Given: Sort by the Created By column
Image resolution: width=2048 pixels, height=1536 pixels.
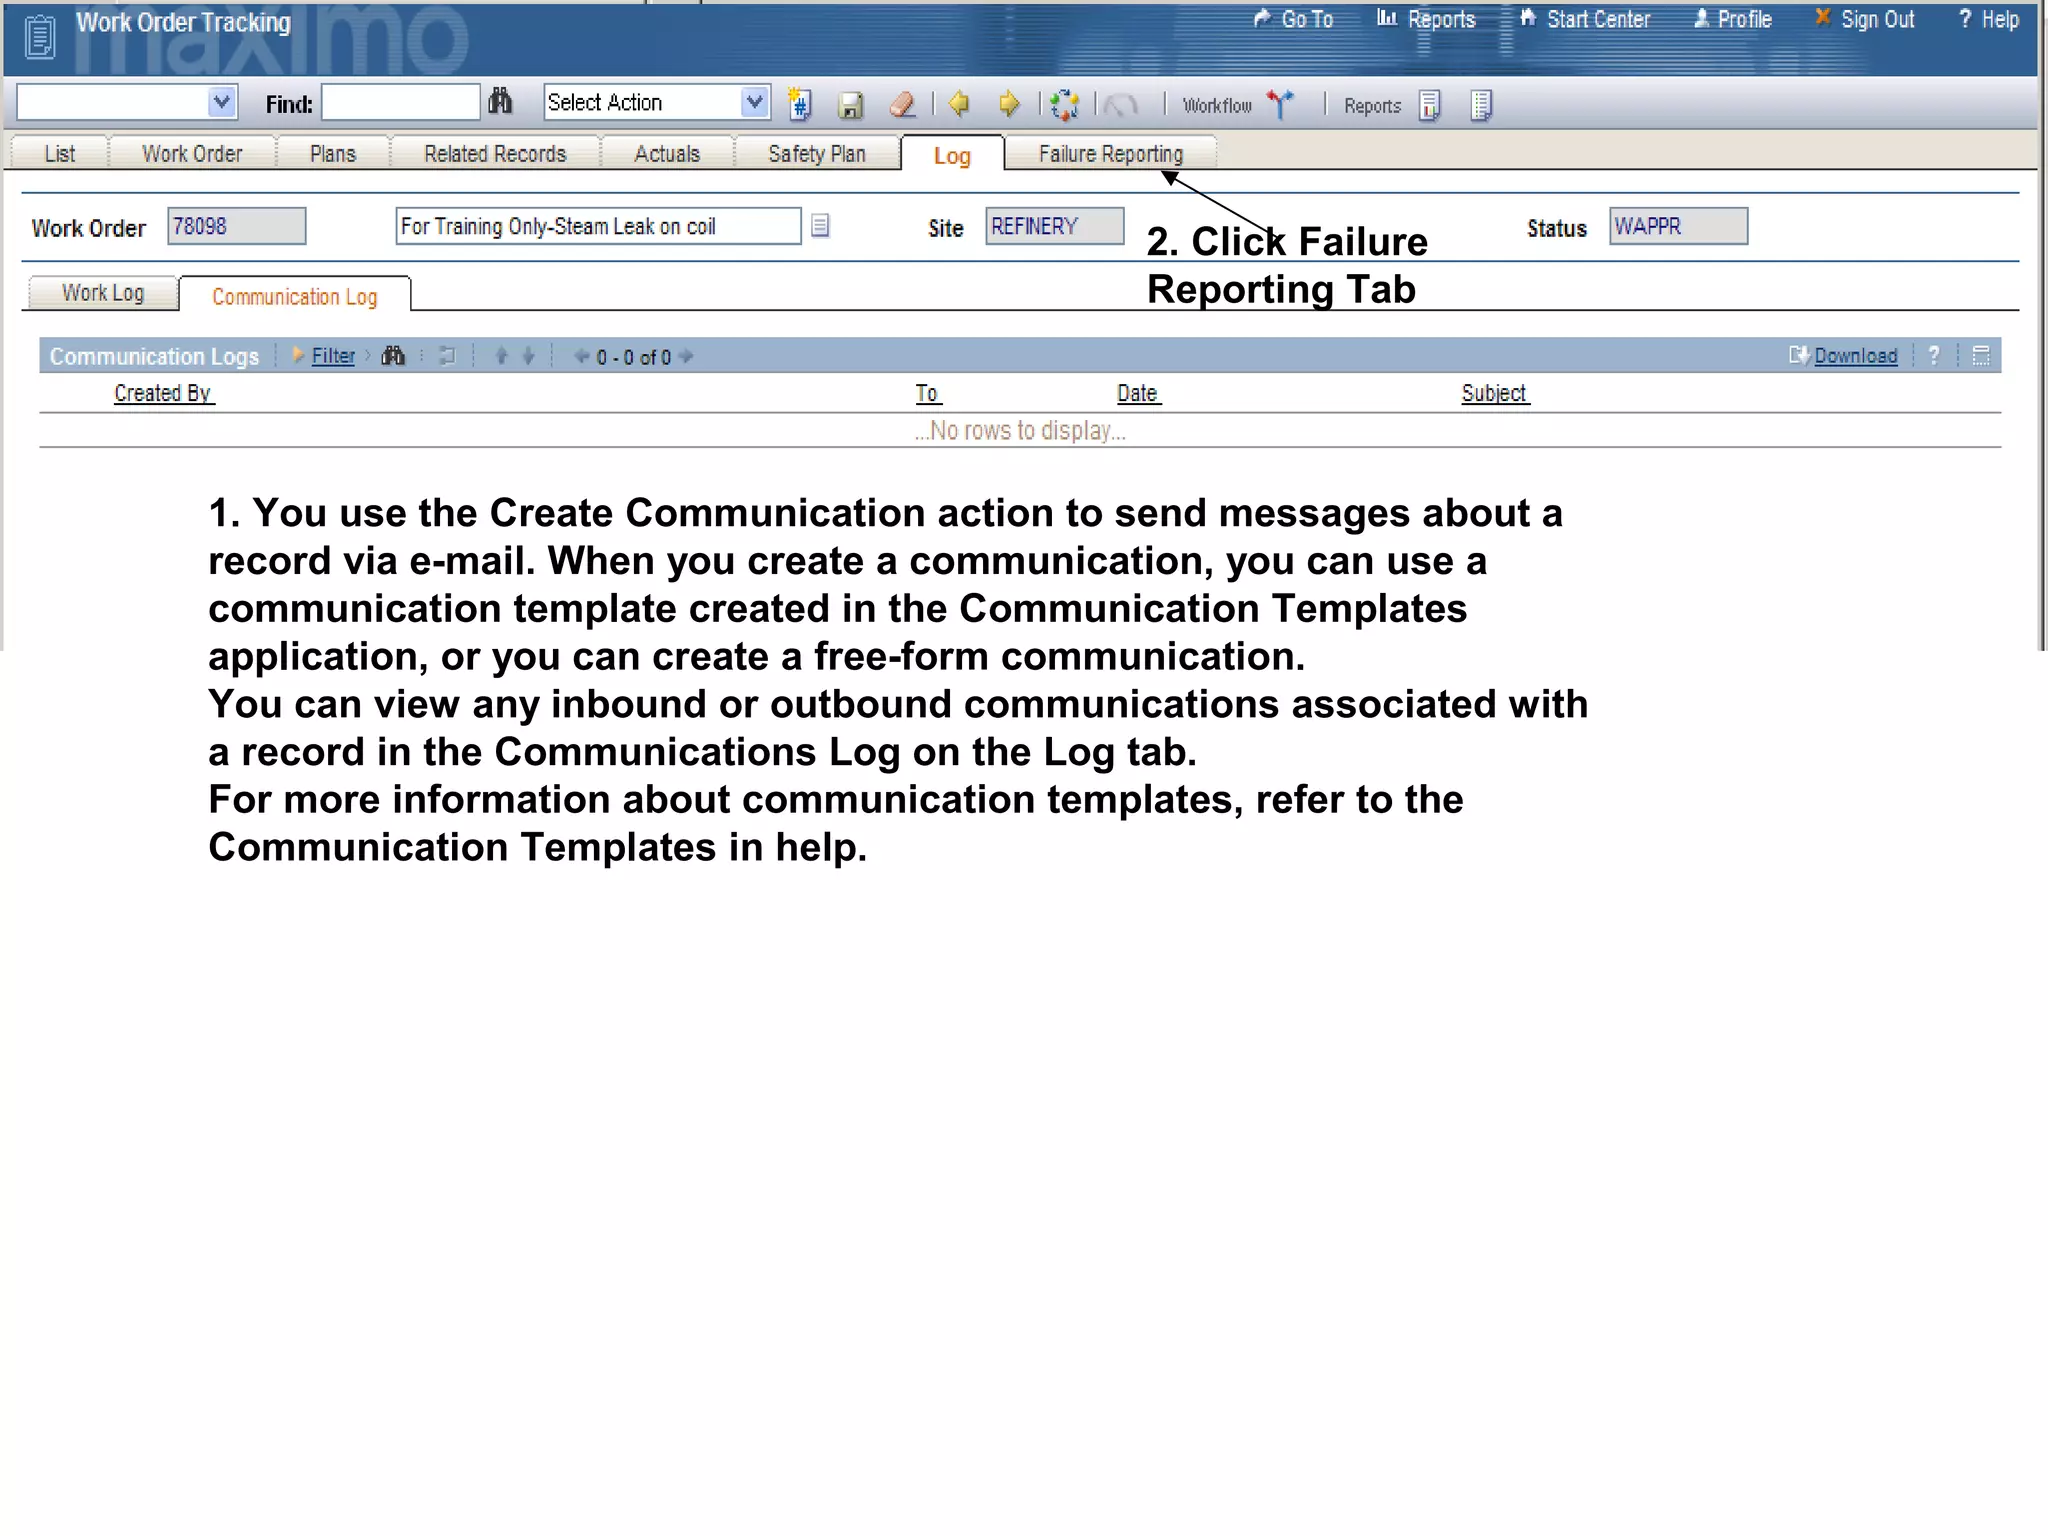Looking at the screenshot, I should pos(163,393).
